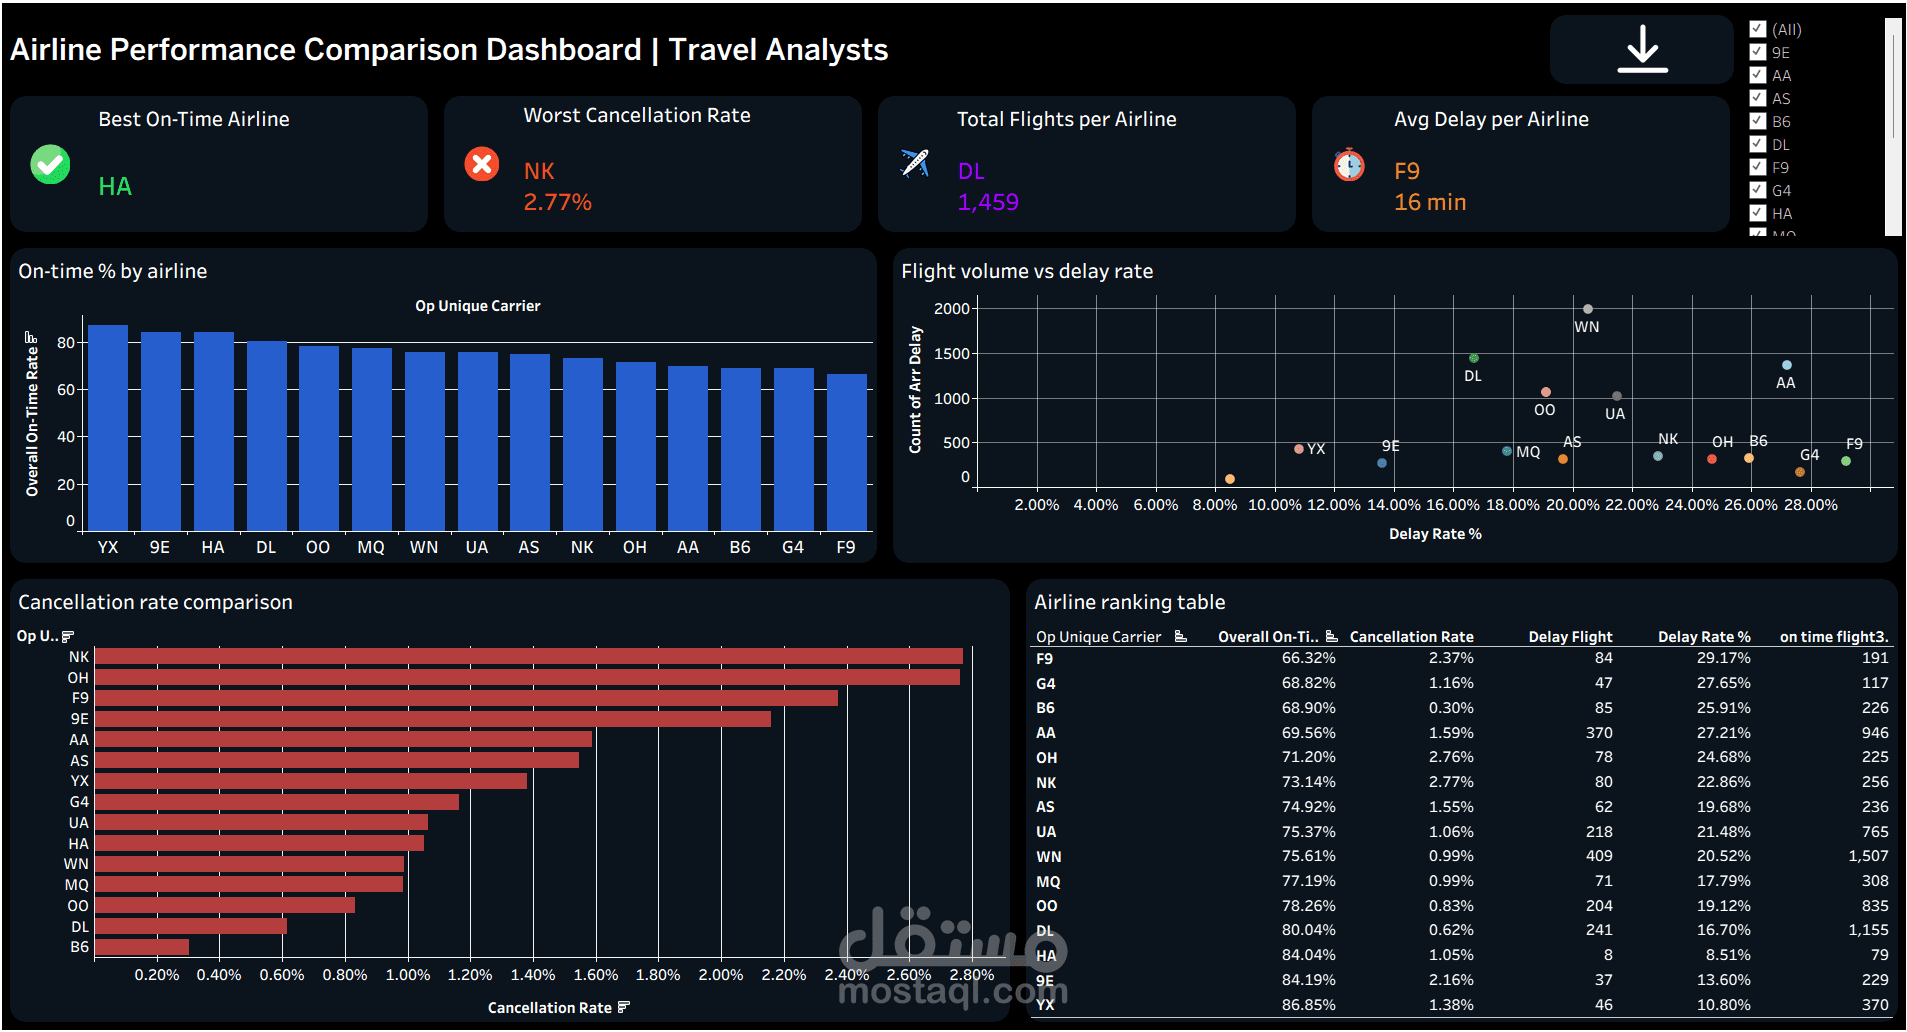Click the red X icon on Worst Cancellation card
This screenshot has height=1032, width=1907.
click(482, 163)
